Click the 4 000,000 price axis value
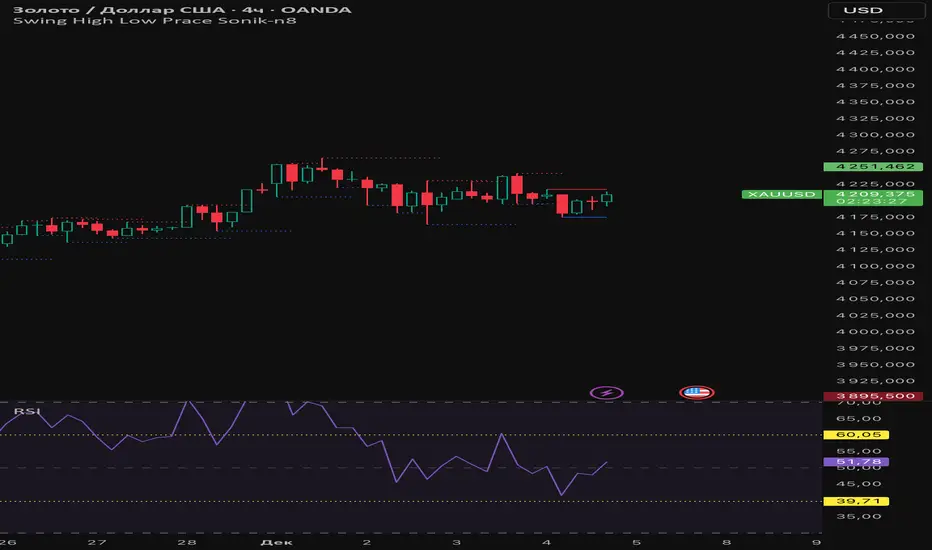The width and height of the screenshot is (932, 550). click(875, 332)
